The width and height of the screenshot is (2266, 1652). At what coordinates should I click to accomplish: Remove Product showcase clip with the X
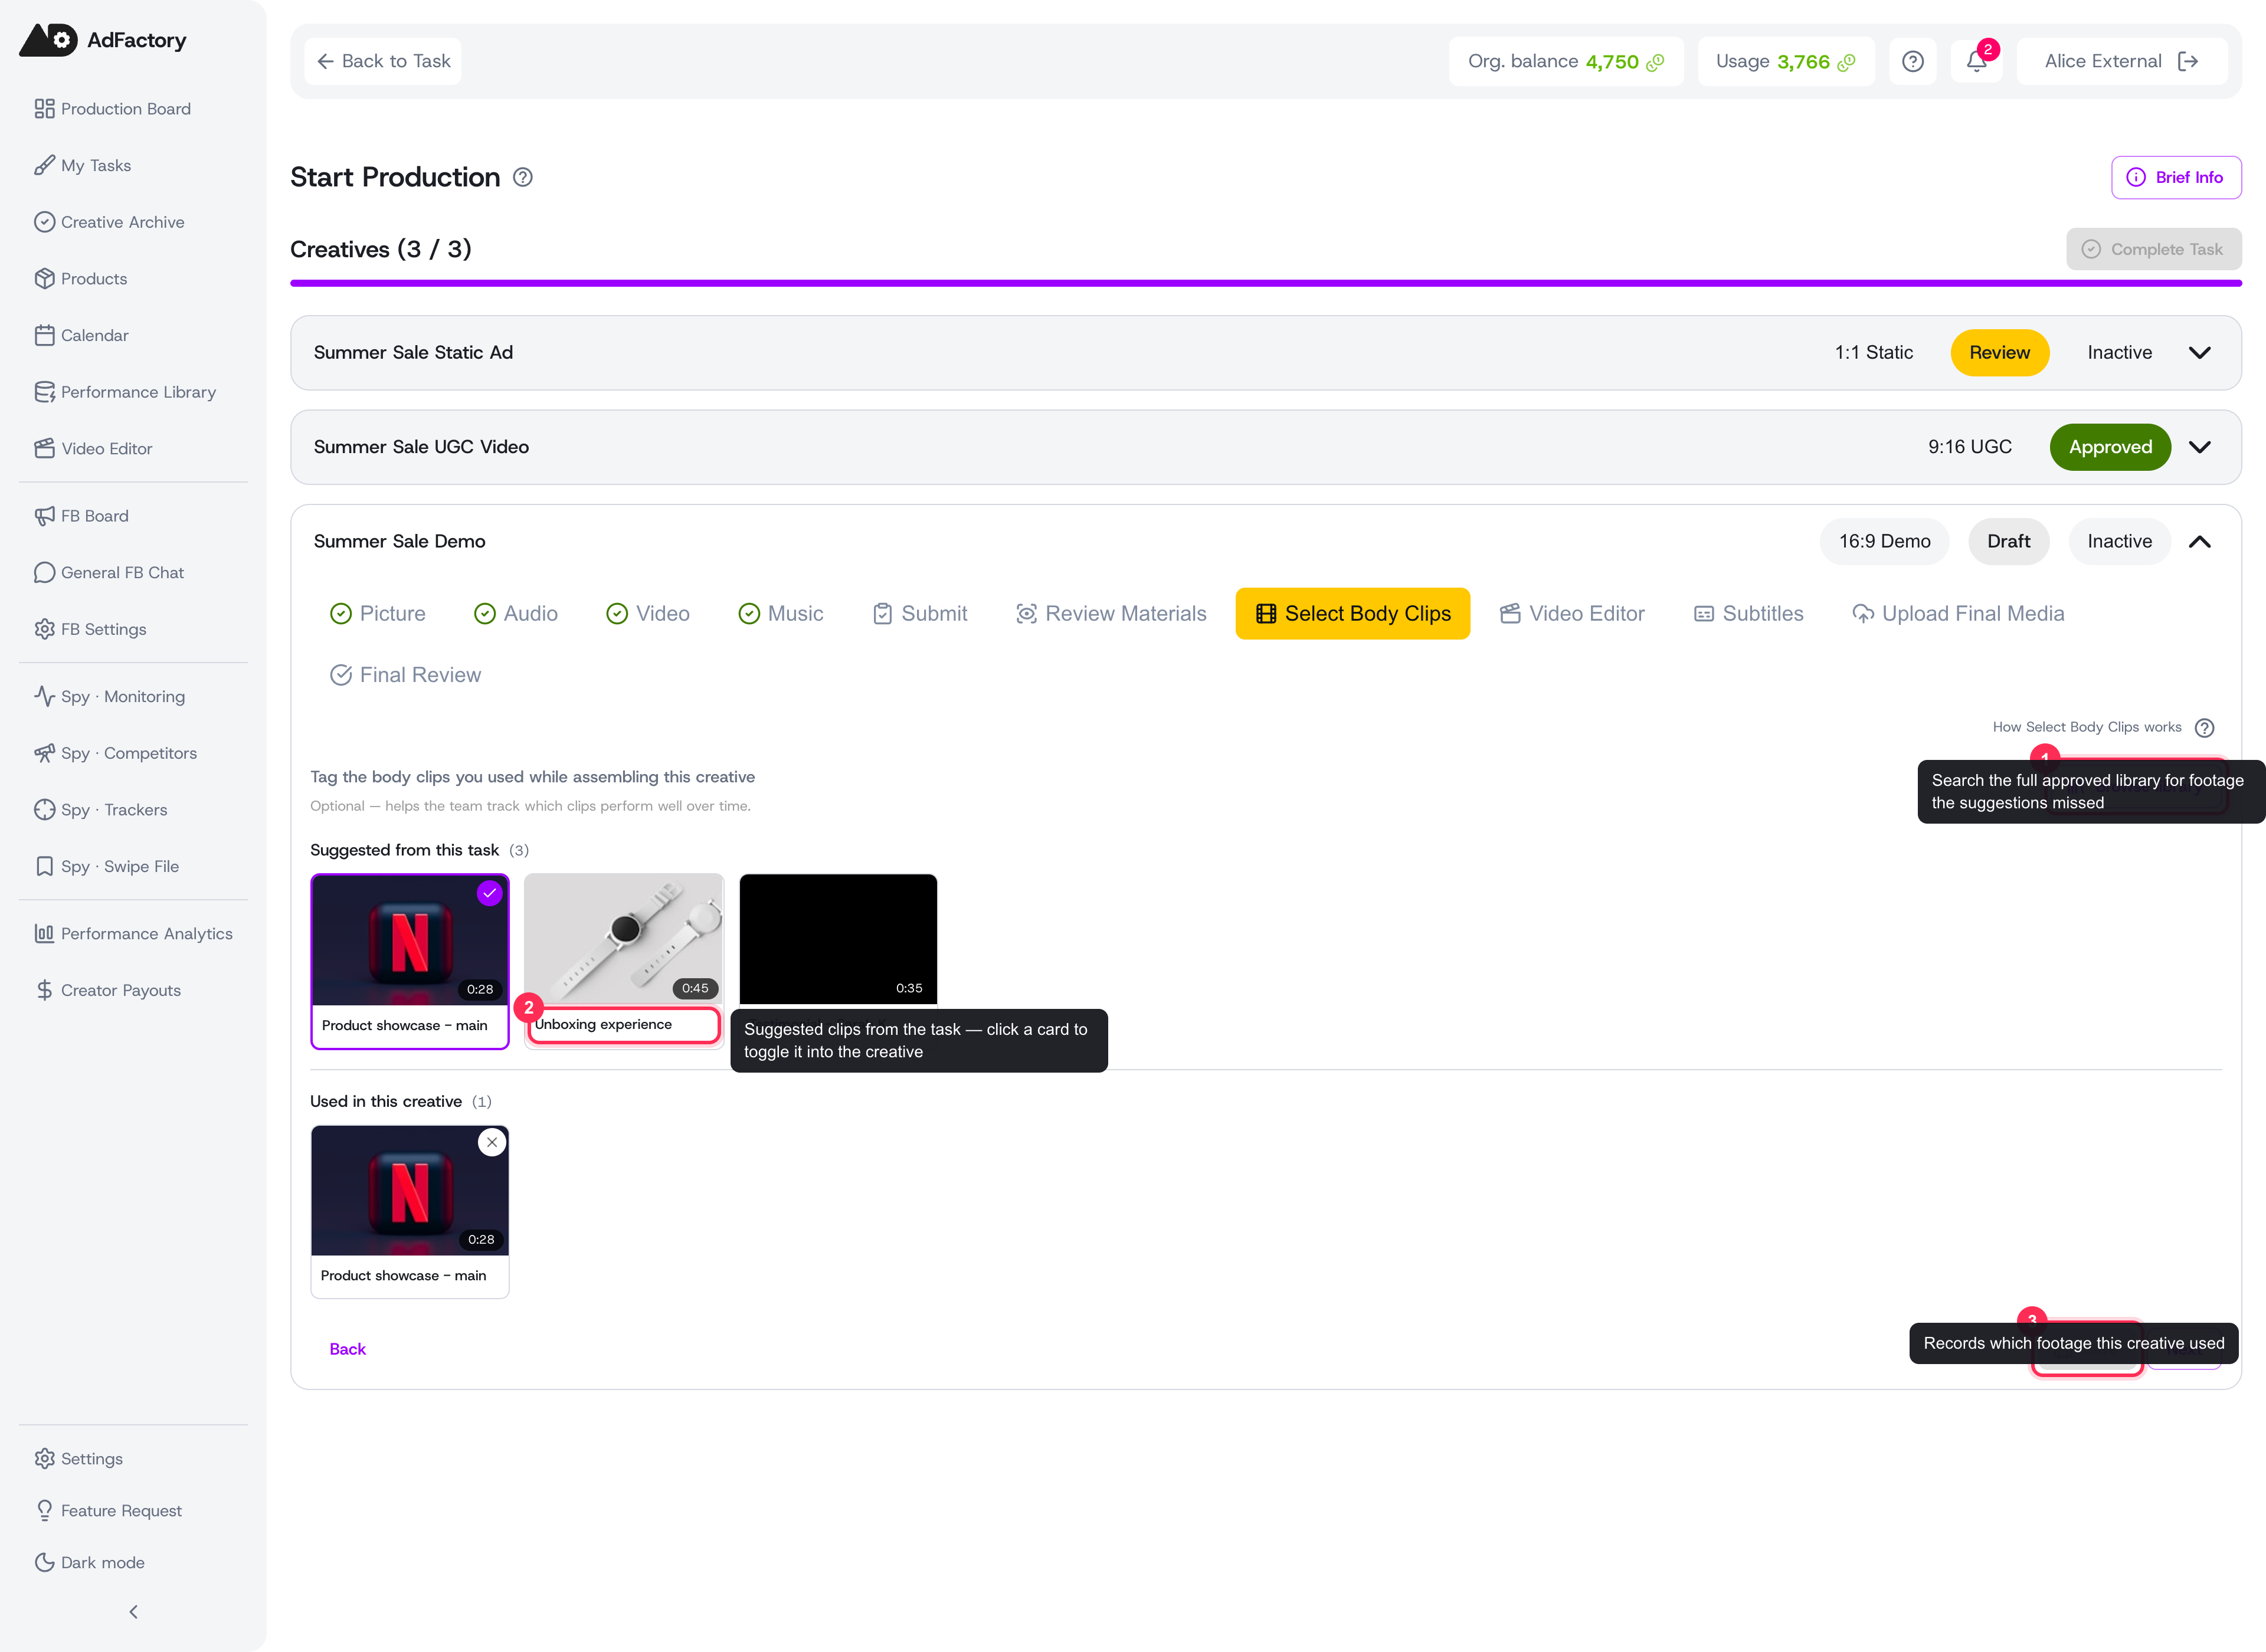pos(491,1142)
